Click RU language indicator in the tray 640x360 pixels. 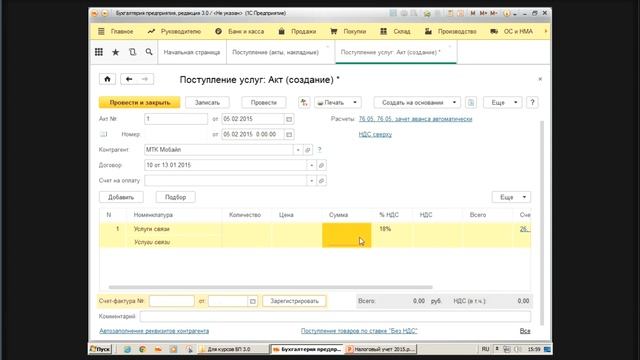[485, 349]
